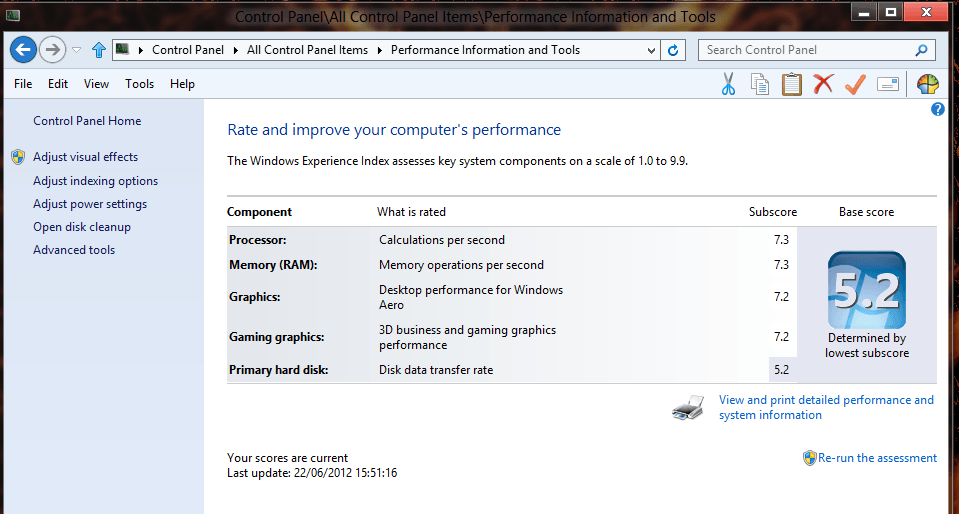Click the All Control Panel Items breadcrumb
Viewport: 959px width, 514px height.
308,50
